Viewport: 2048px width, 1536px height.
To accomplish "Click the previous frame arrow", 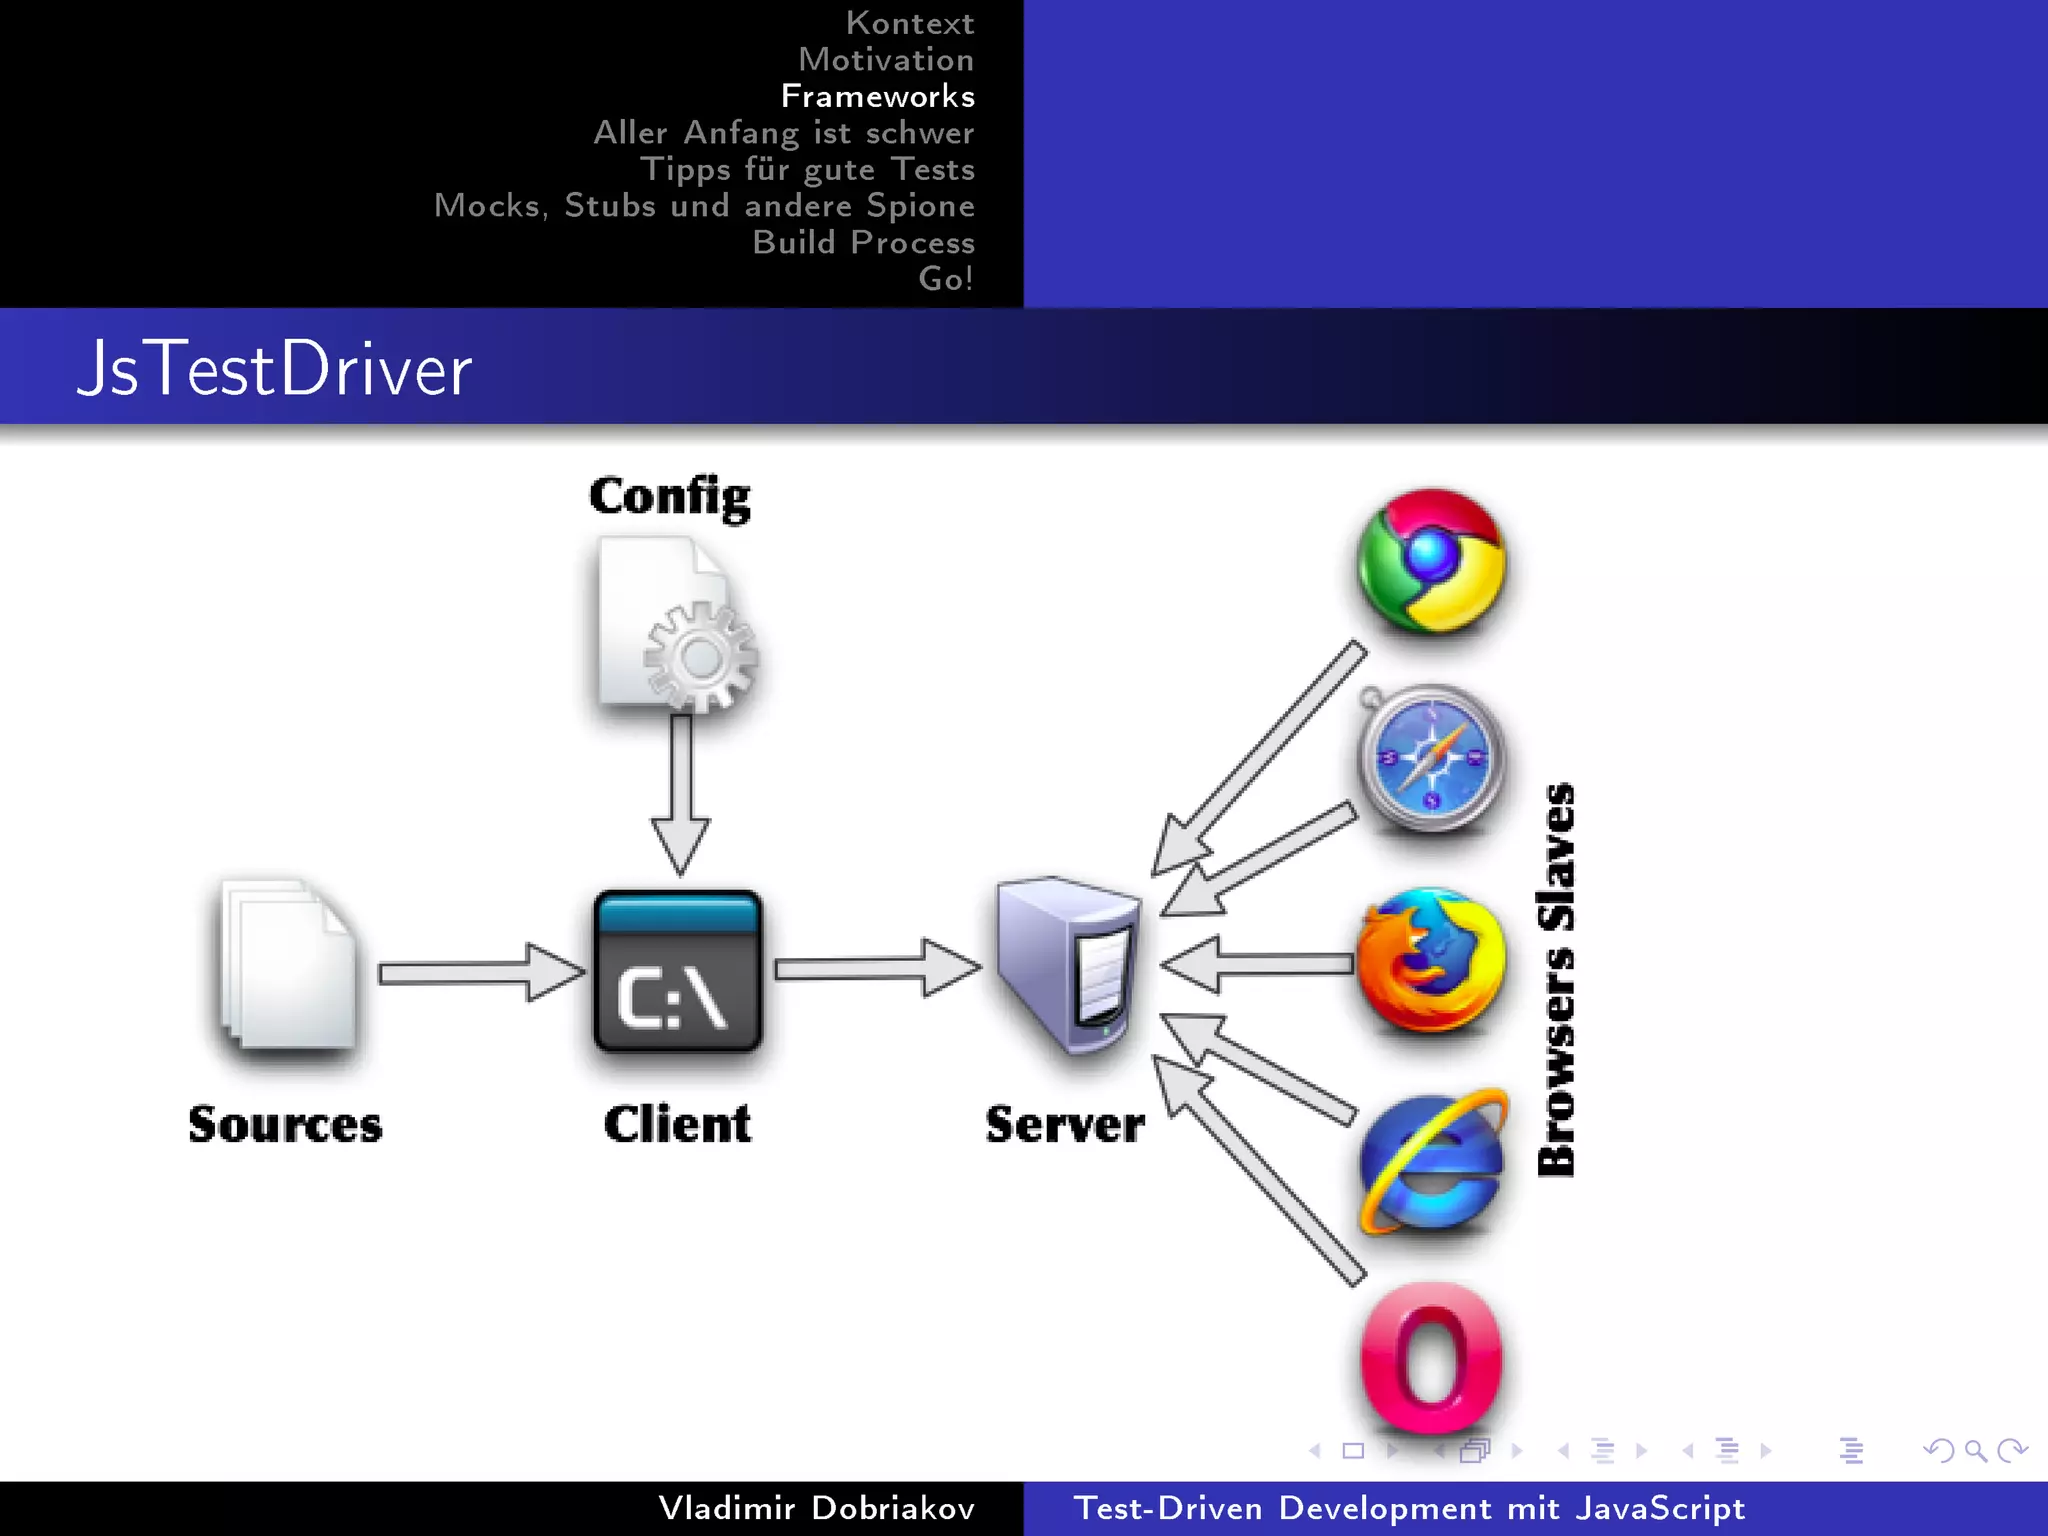I will click(x=1438, y=1450).
